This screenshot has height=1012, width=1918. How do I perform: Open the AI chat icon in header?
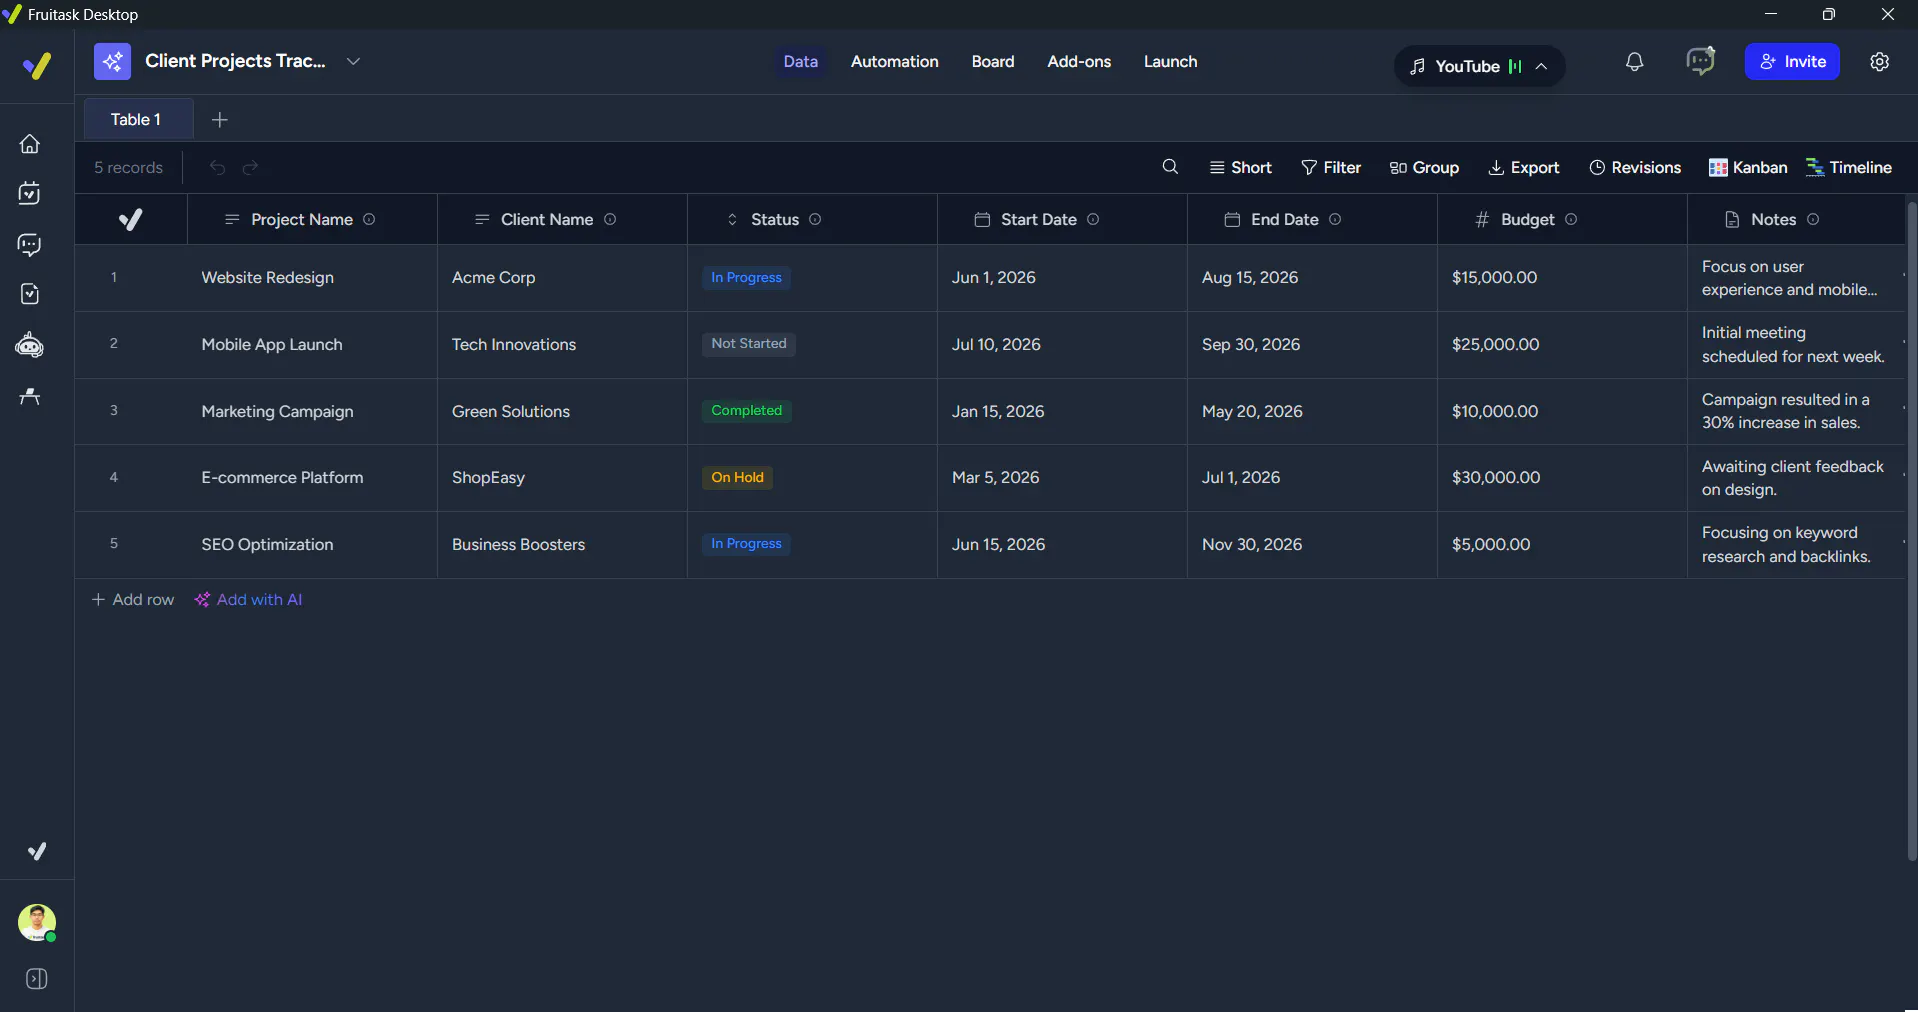(x=1700, y=61)
